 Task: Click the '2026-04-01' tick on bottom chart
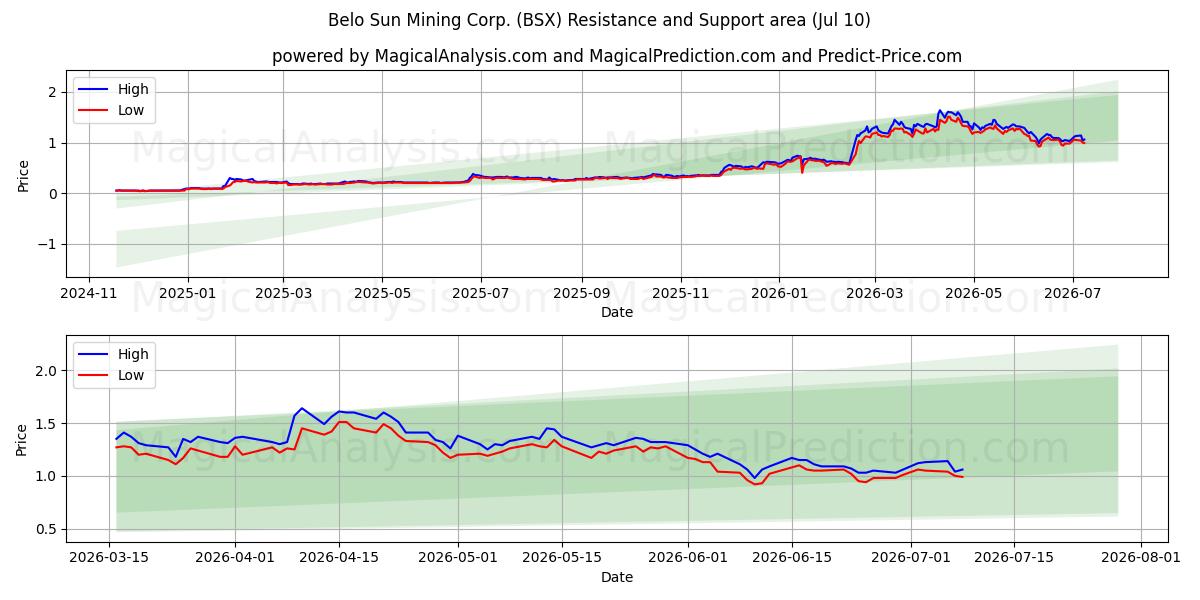236,558
